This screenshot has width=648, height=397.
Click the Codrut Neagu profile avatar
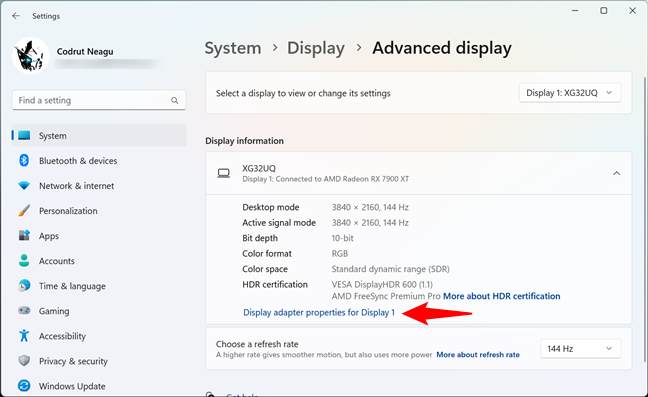point(31,56)
